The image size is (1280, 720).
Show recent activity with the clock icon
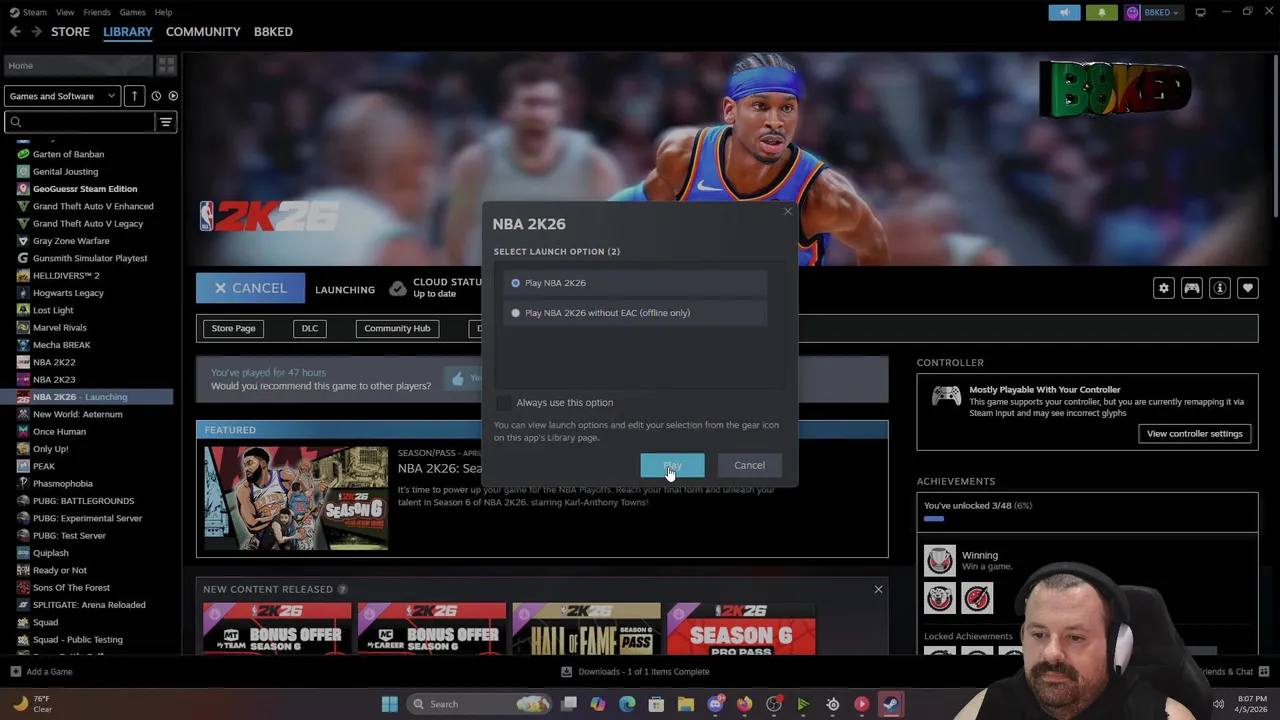155,96
